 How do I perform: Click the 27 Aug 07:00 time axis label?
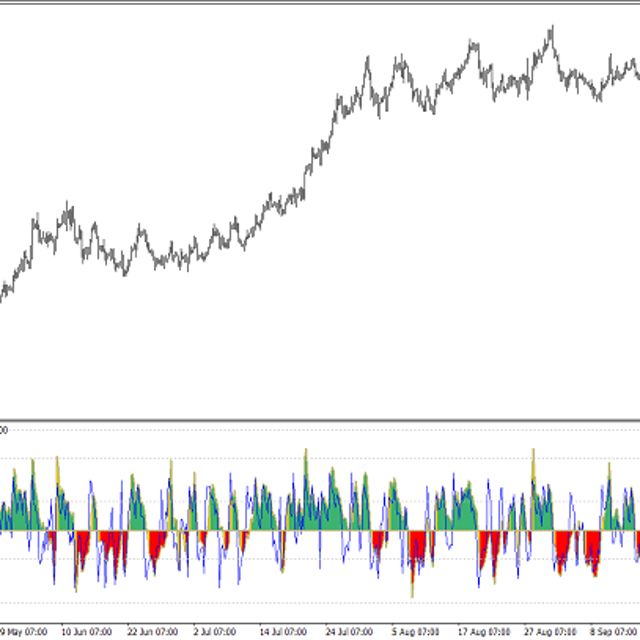tap(548, 631)
